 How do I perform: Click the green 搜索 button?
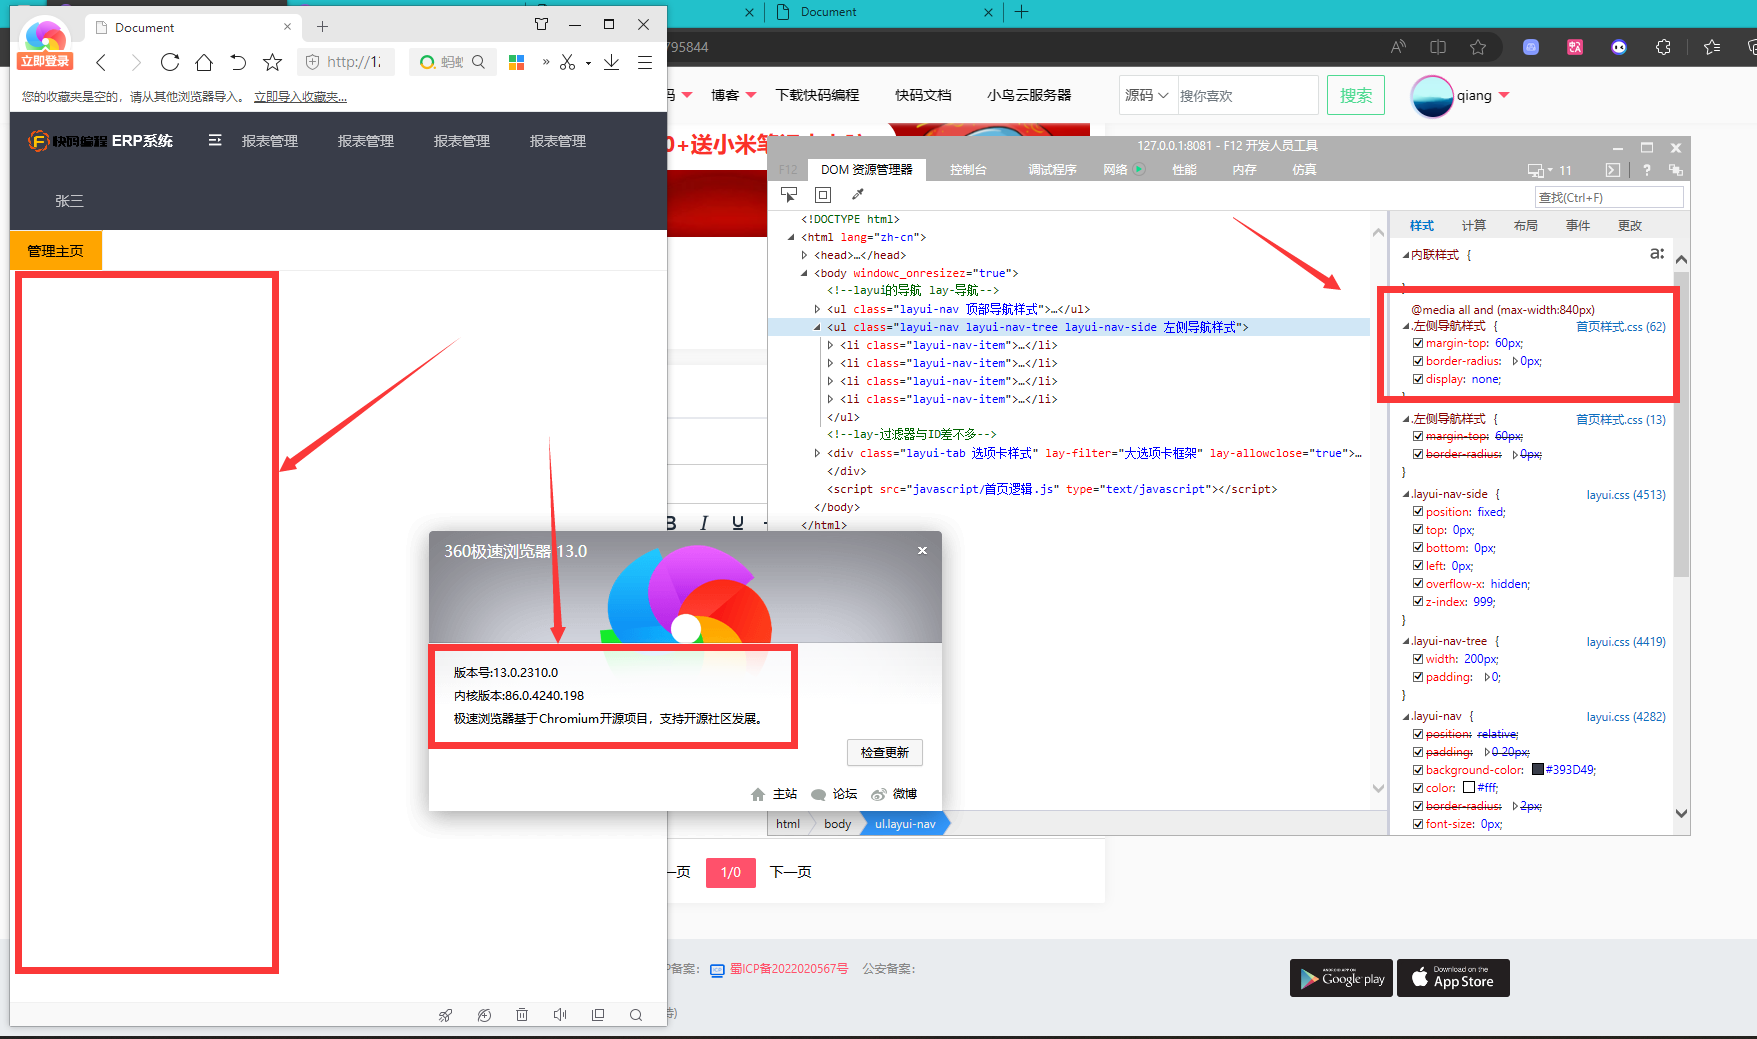(1356, 95)
